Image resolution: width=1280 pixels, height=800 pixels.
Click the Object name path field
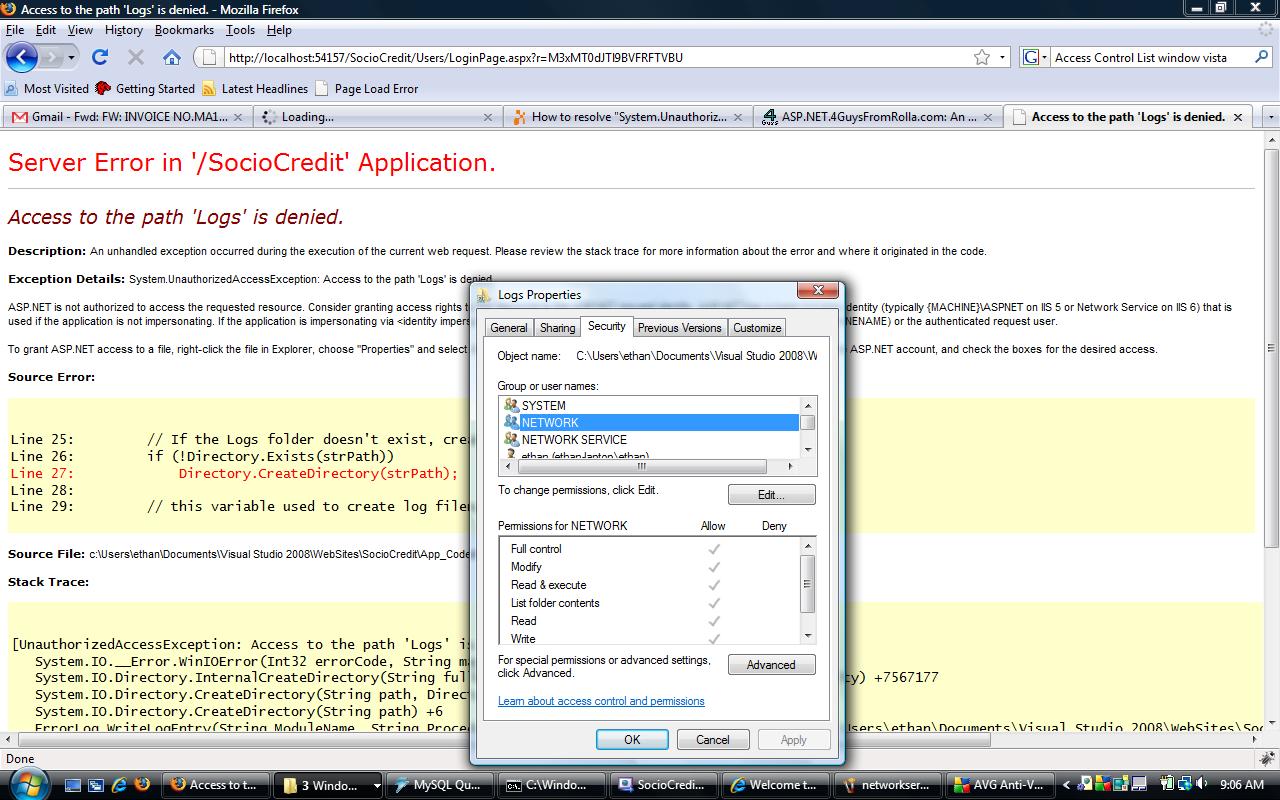(x=697, y=356)
